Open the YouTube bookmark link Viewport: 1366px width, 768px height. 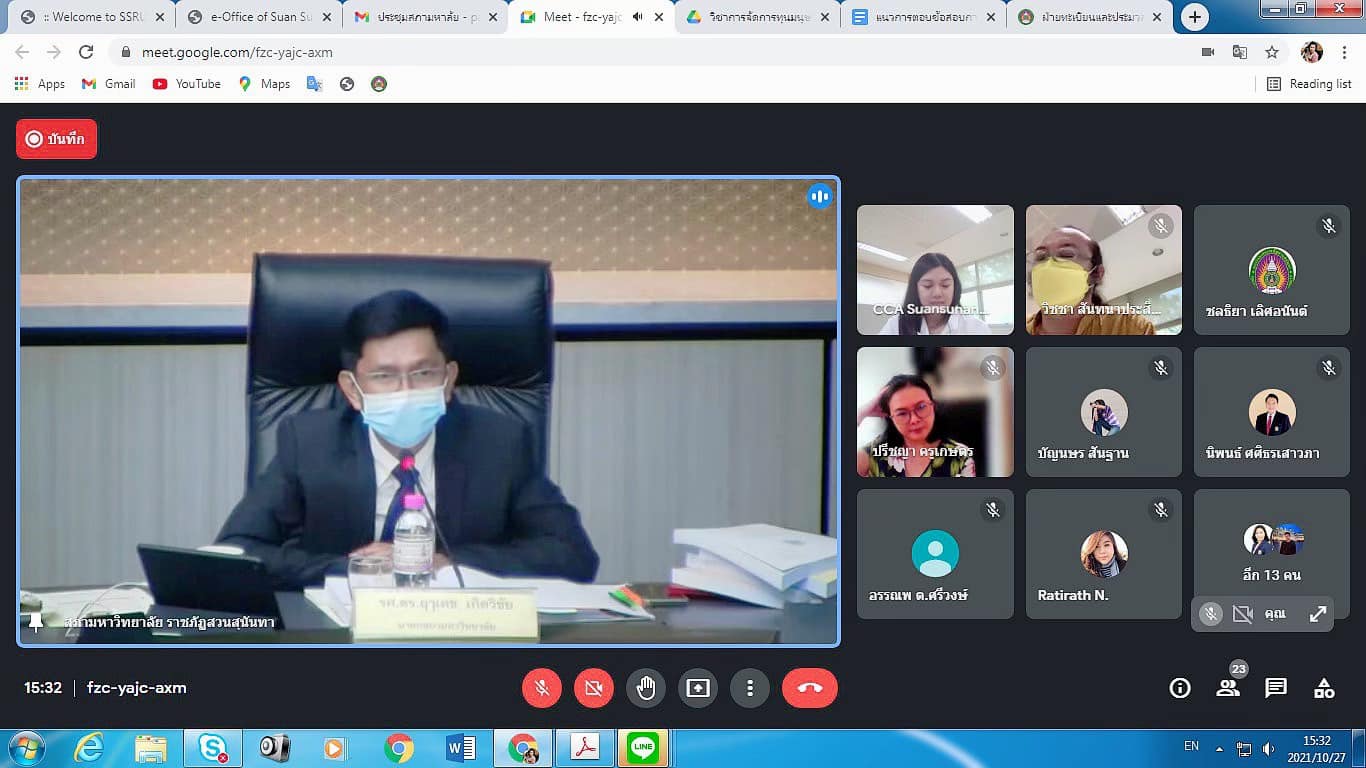[187, 84]
